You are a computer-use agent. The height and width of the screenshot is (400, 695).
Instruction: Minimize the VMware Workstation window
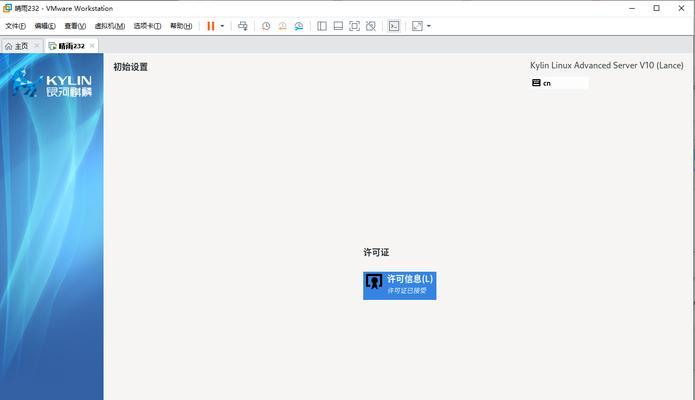click(632, 8)
